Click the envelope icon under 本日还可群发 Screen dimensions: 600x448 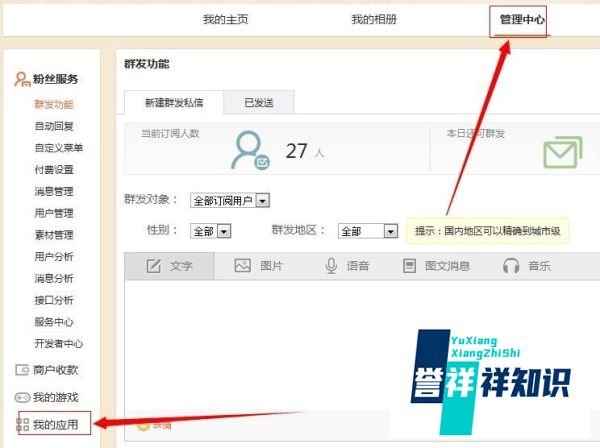pos(563,152)
